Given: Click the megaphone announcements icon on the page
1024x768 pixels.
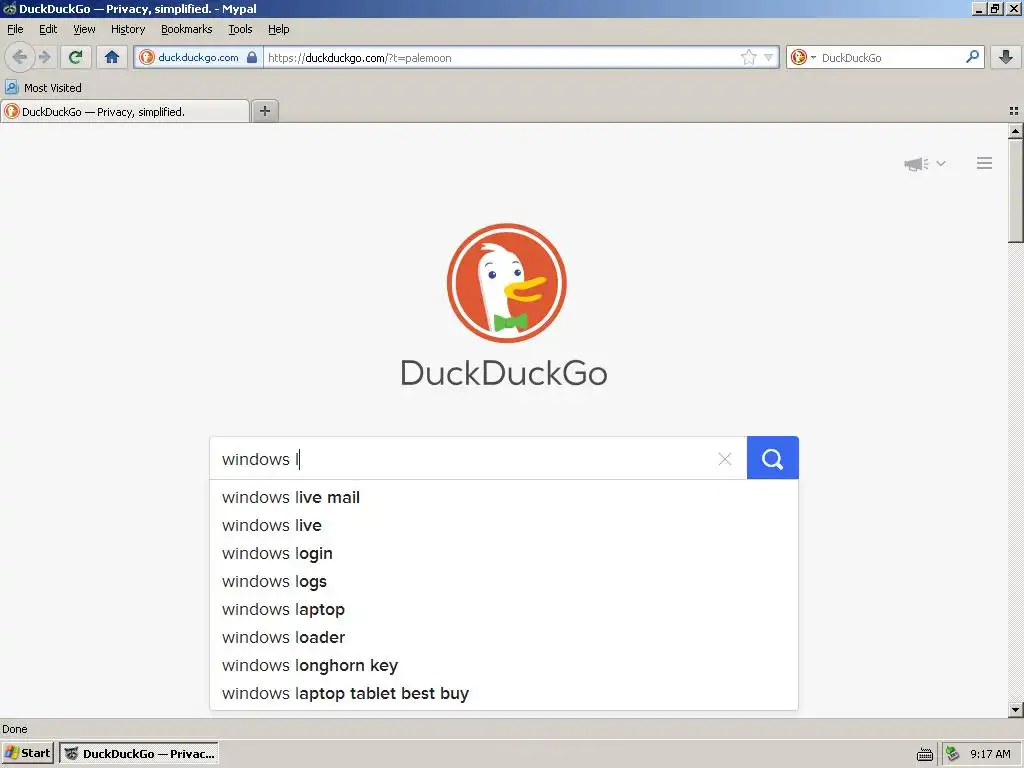Looking at the screenshot, I should pos(916,163).
